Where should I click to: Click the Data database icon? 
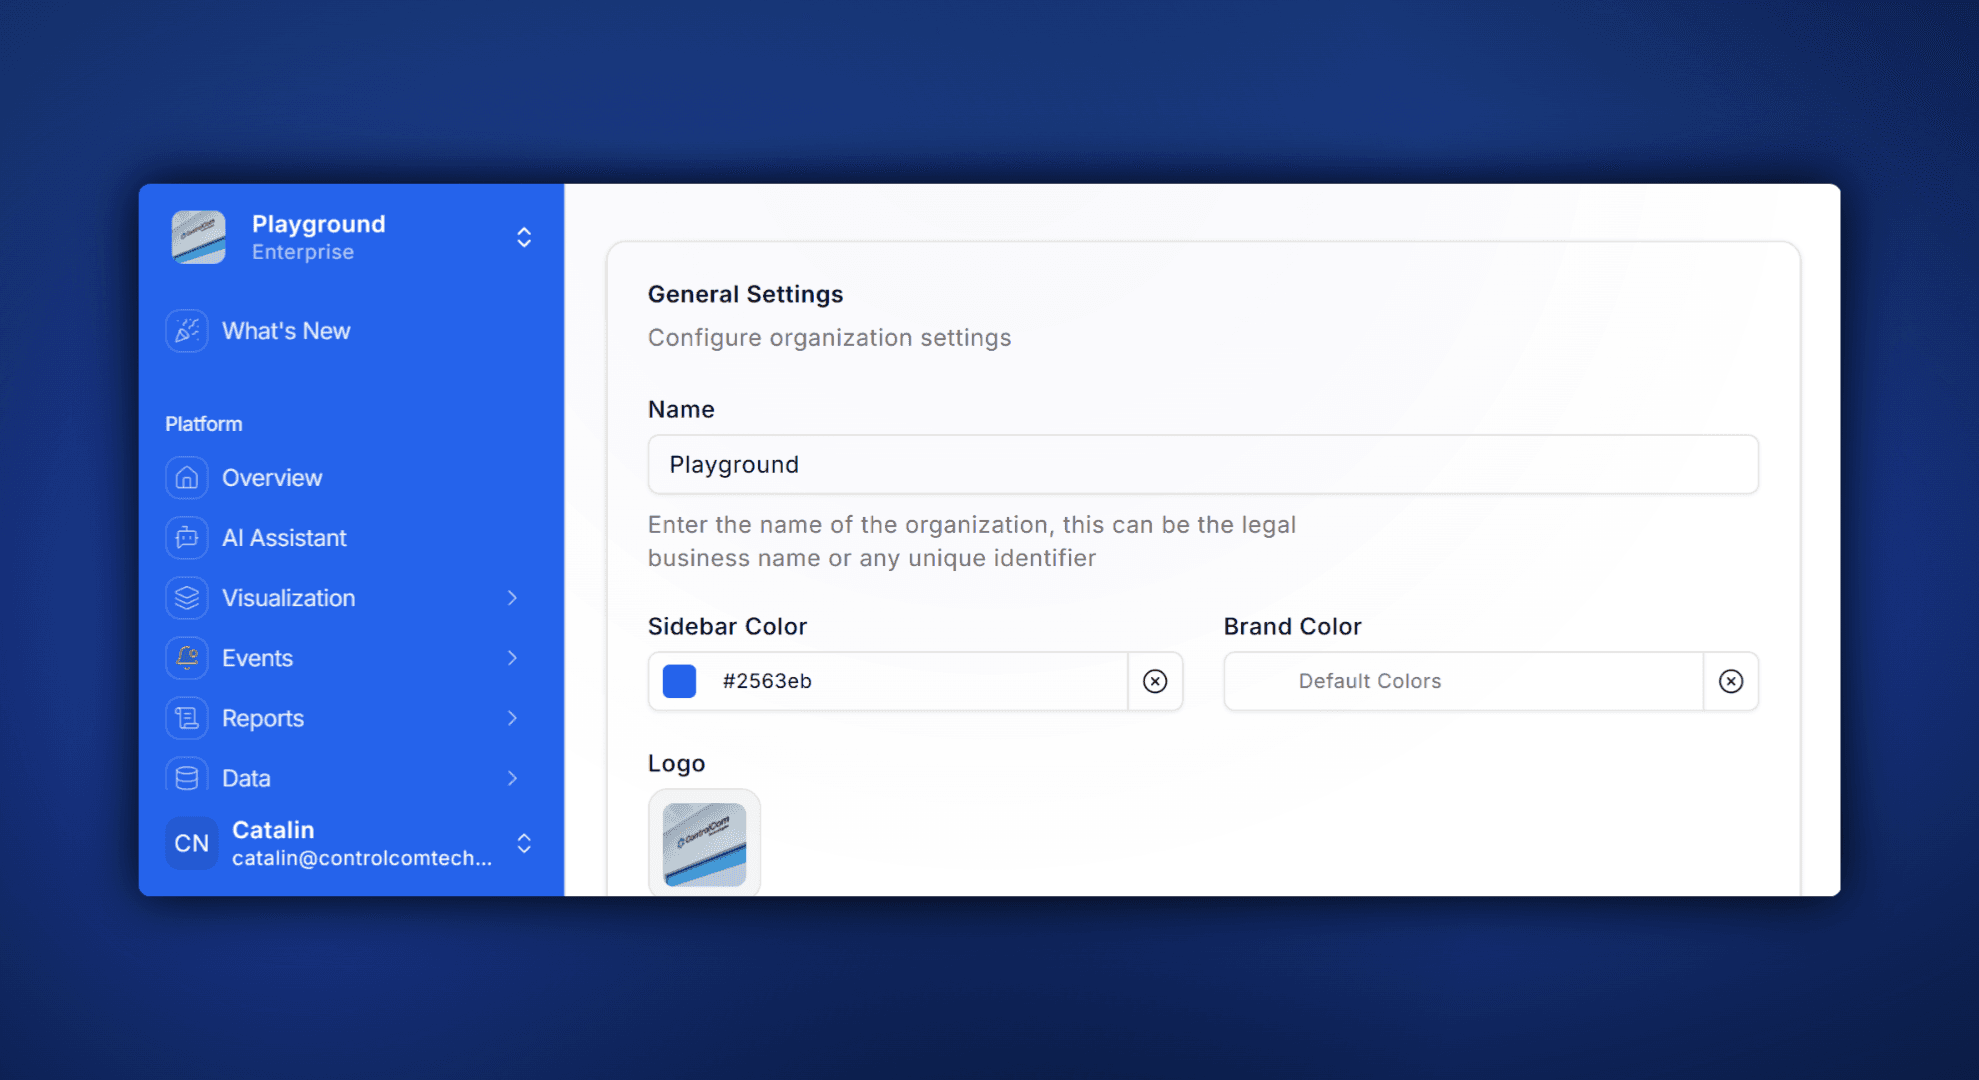[186, 777]
